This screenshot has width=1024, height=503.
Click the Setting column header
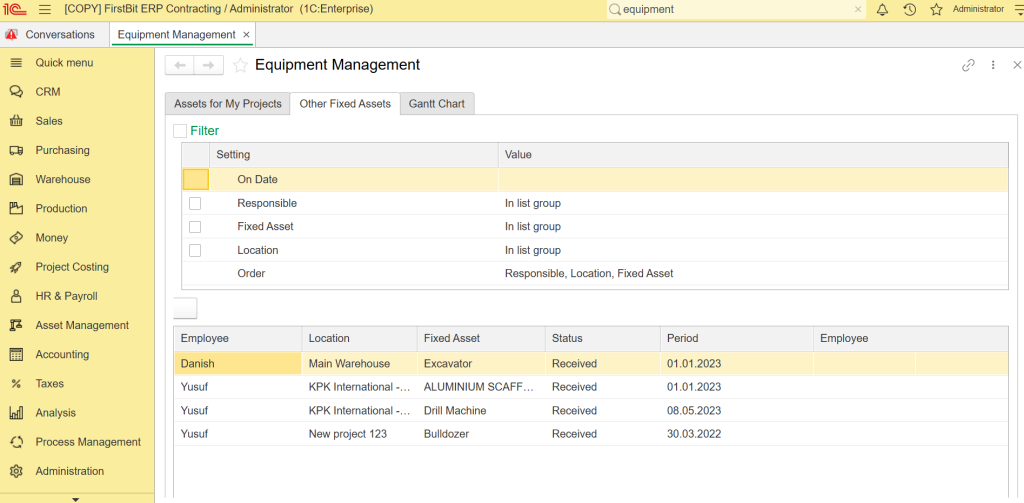353,155
